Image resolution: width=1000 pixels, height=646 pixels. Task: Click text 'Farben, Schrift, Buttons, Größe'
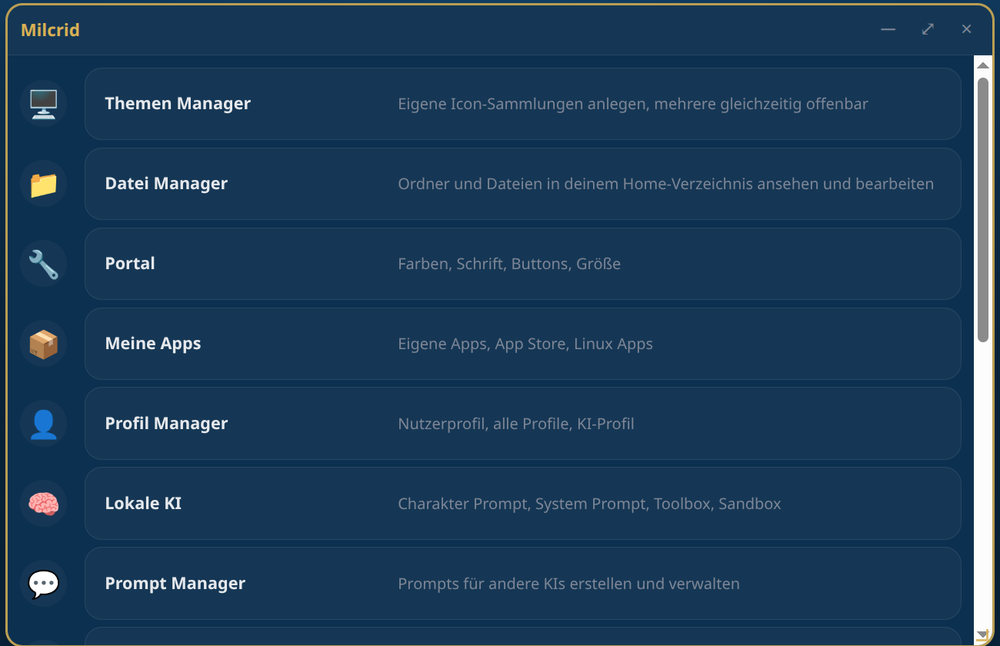[x=509, y=264]
